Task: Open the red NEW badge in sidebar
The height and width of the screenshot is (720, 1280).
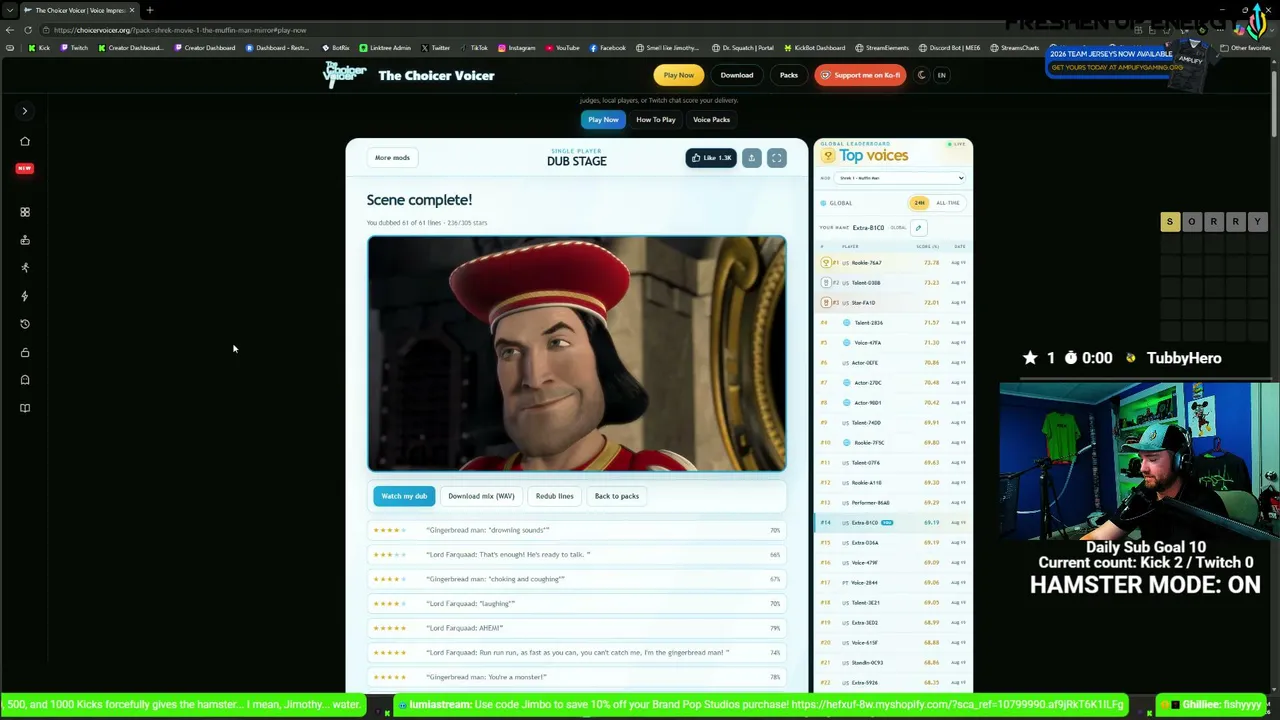Action: point(25,168)
